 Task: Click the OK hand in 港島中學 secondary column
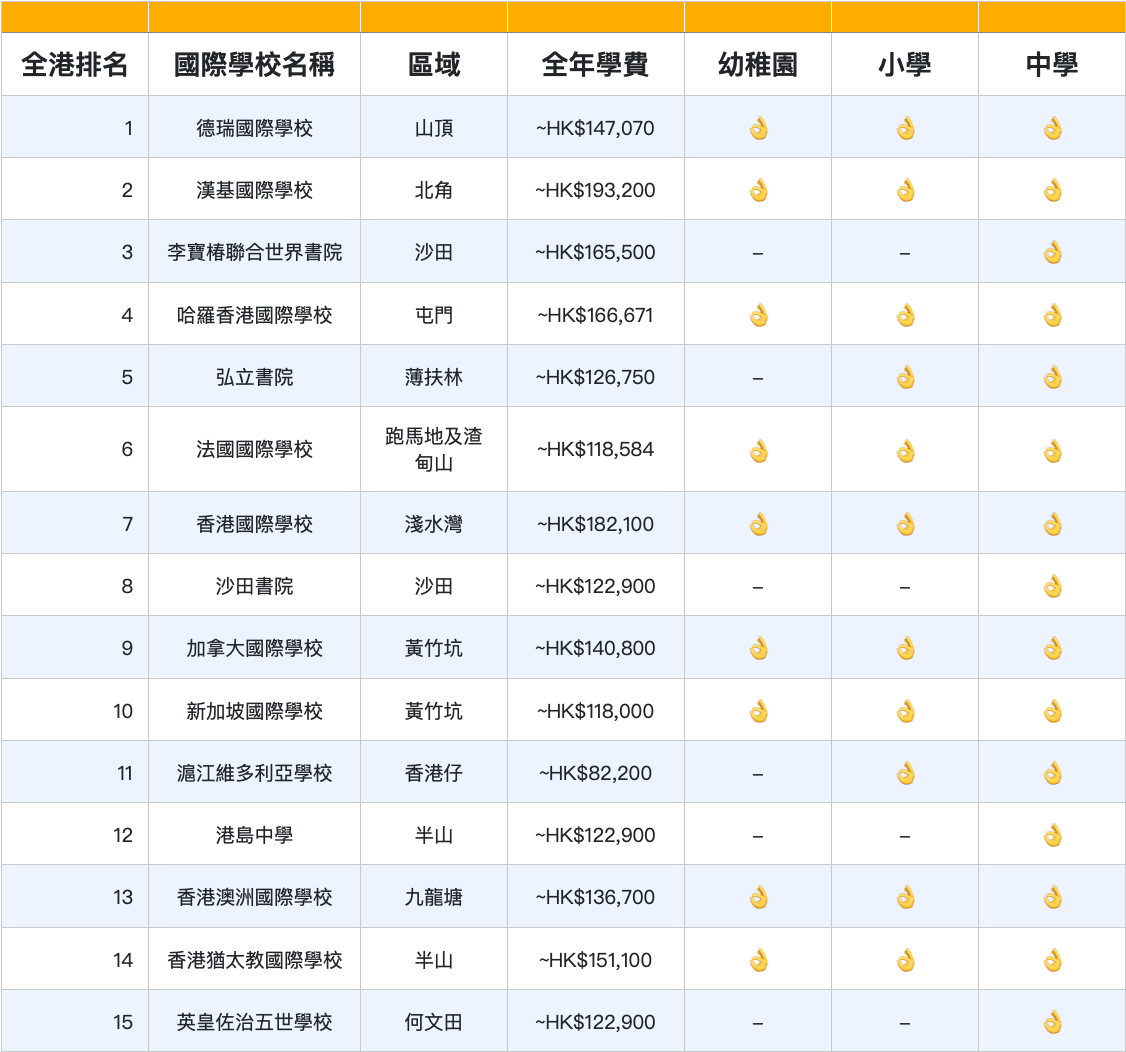tap(1053, 836)
